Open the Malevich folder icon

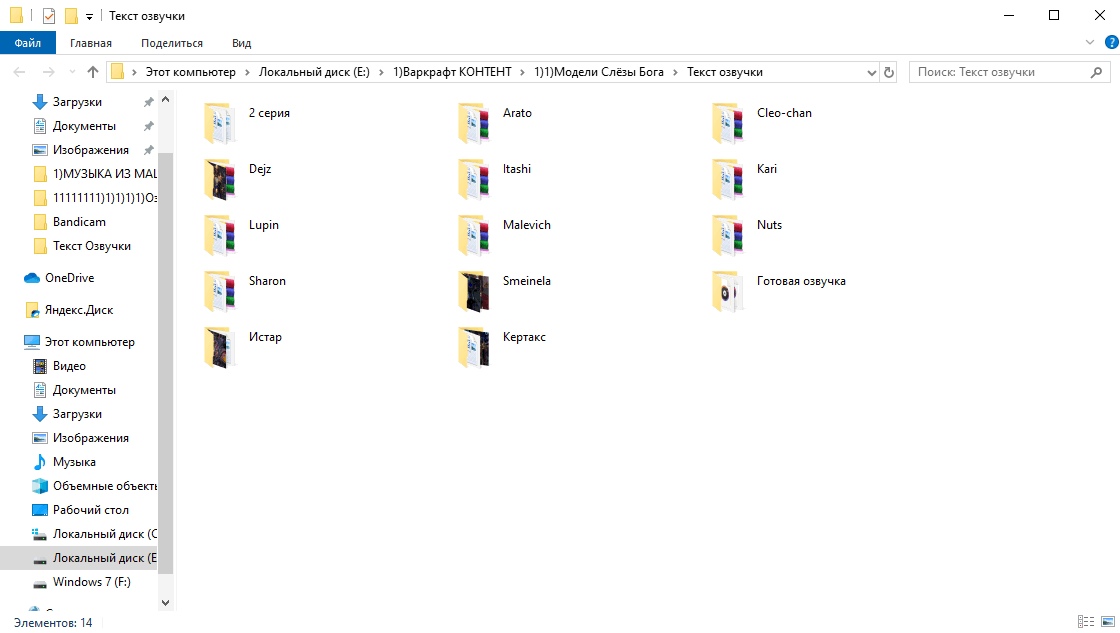pos(474,235)
